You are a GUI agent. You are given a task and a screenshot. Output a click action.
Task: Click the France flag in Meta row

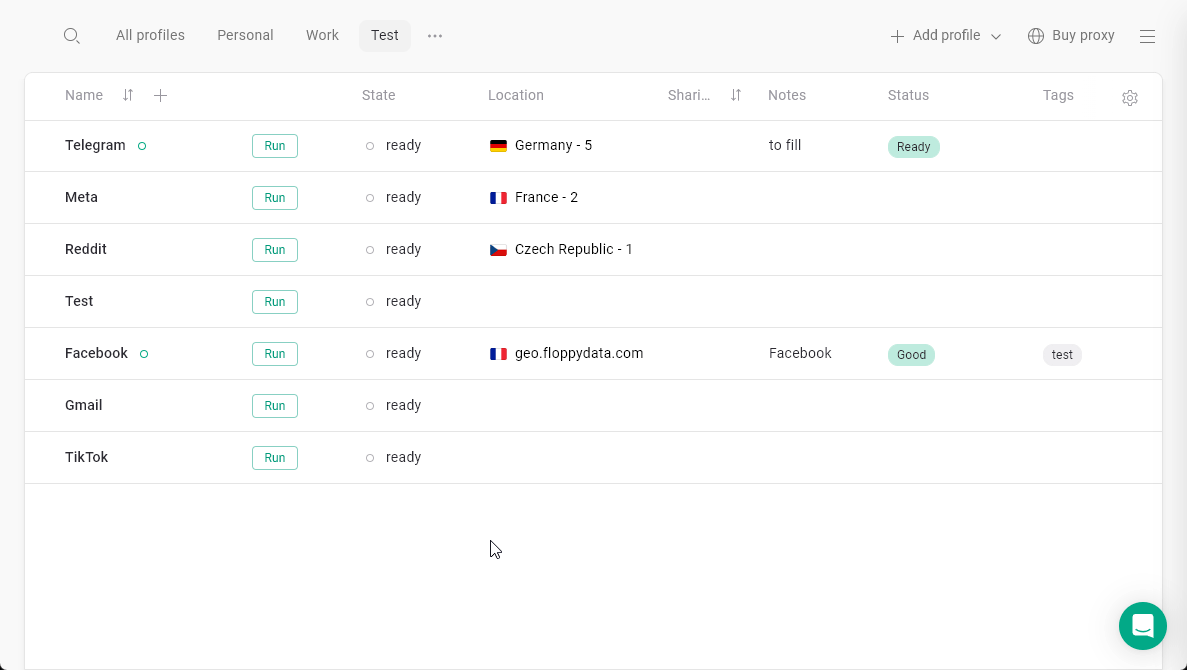tap(498, 198)
